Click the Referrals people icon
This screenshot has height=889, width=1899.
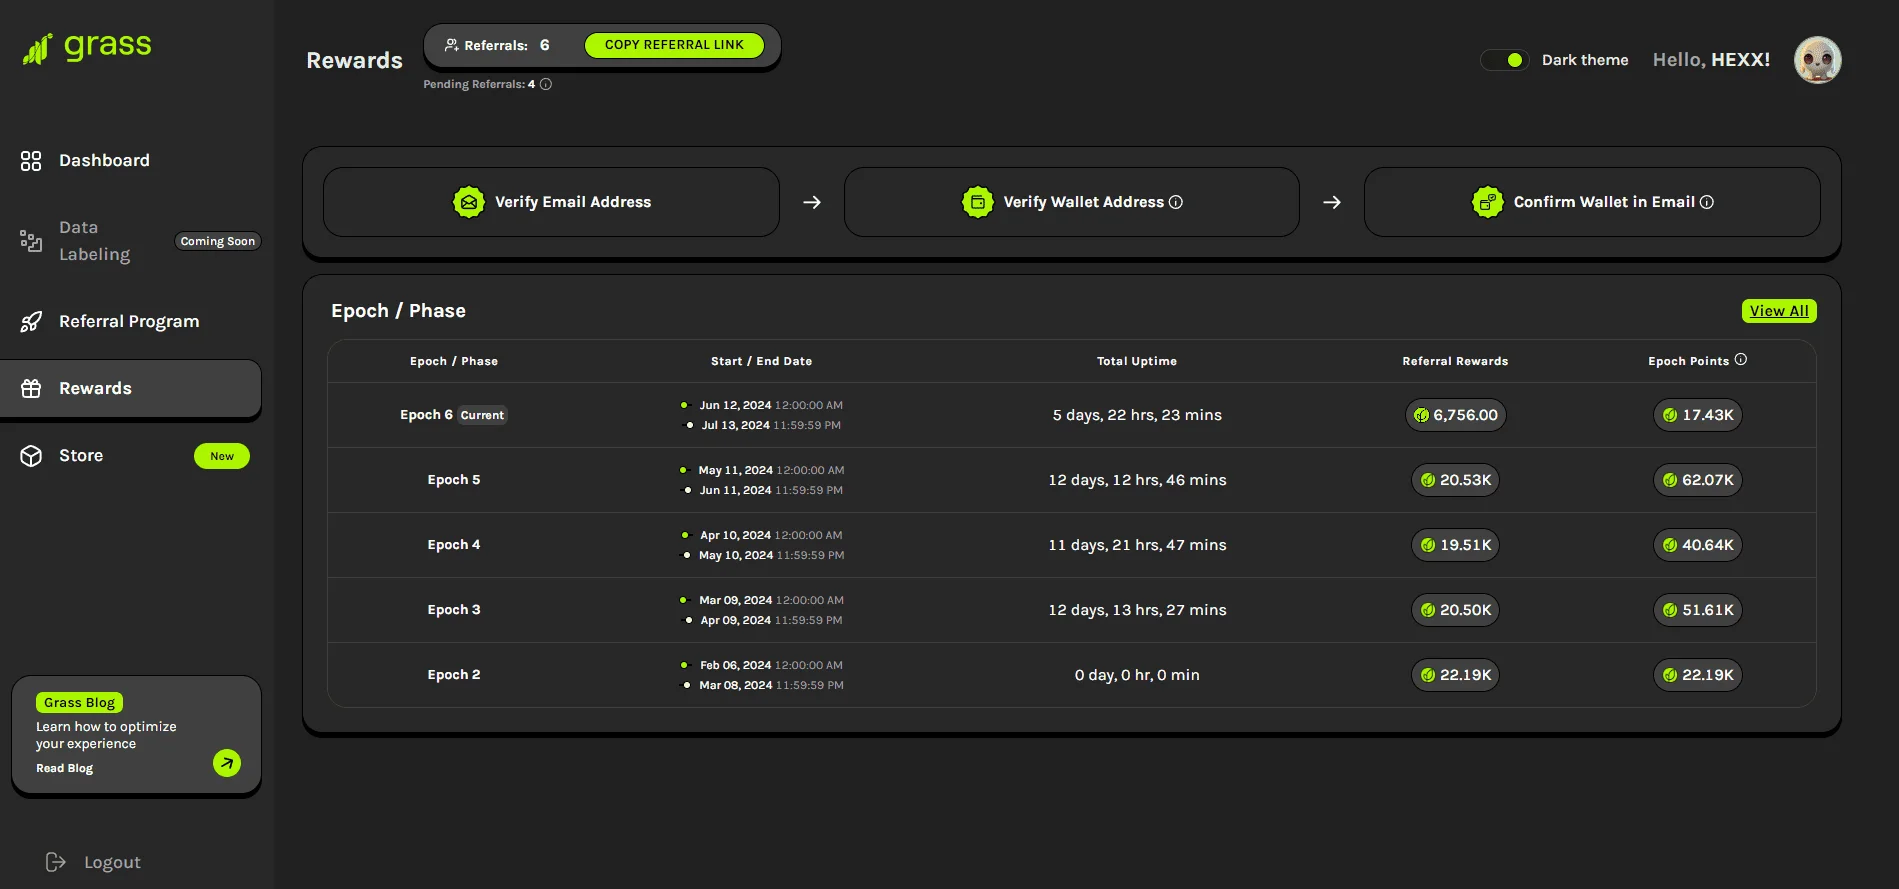coord(452,45)
